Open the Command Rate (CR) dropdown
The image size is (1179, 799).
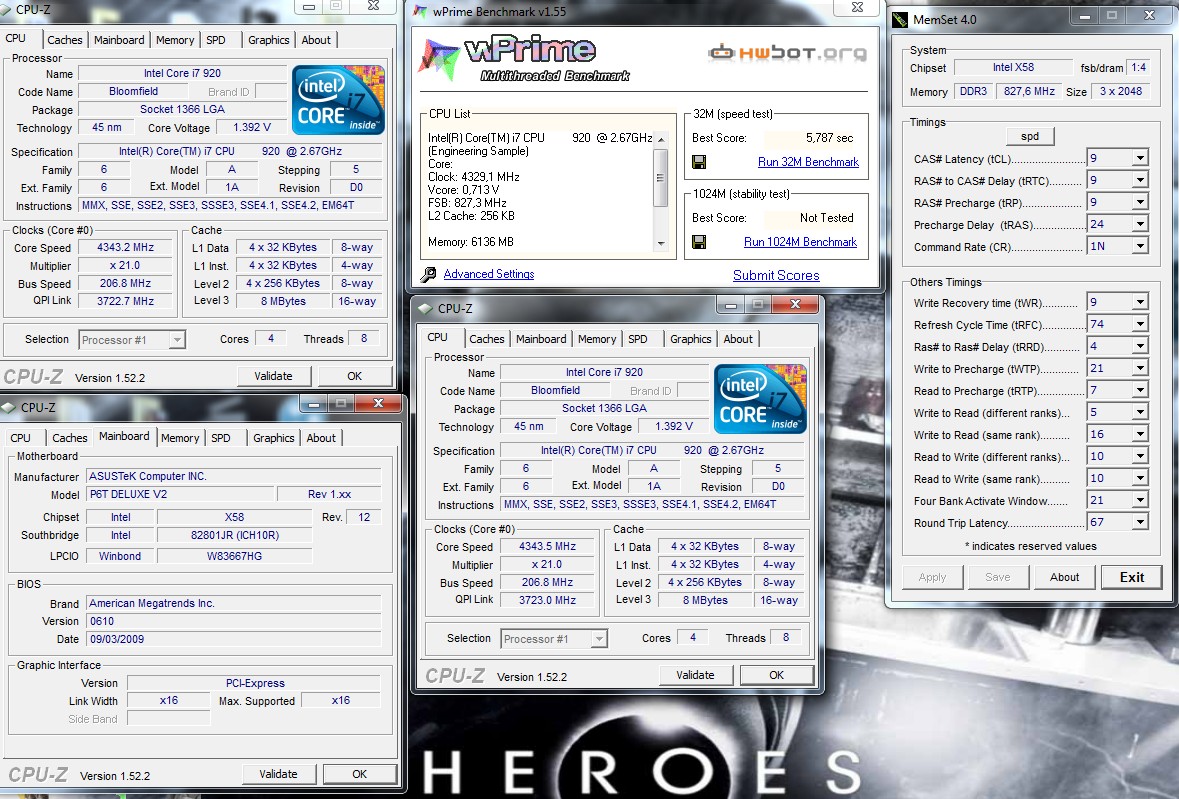point(1140,246)
